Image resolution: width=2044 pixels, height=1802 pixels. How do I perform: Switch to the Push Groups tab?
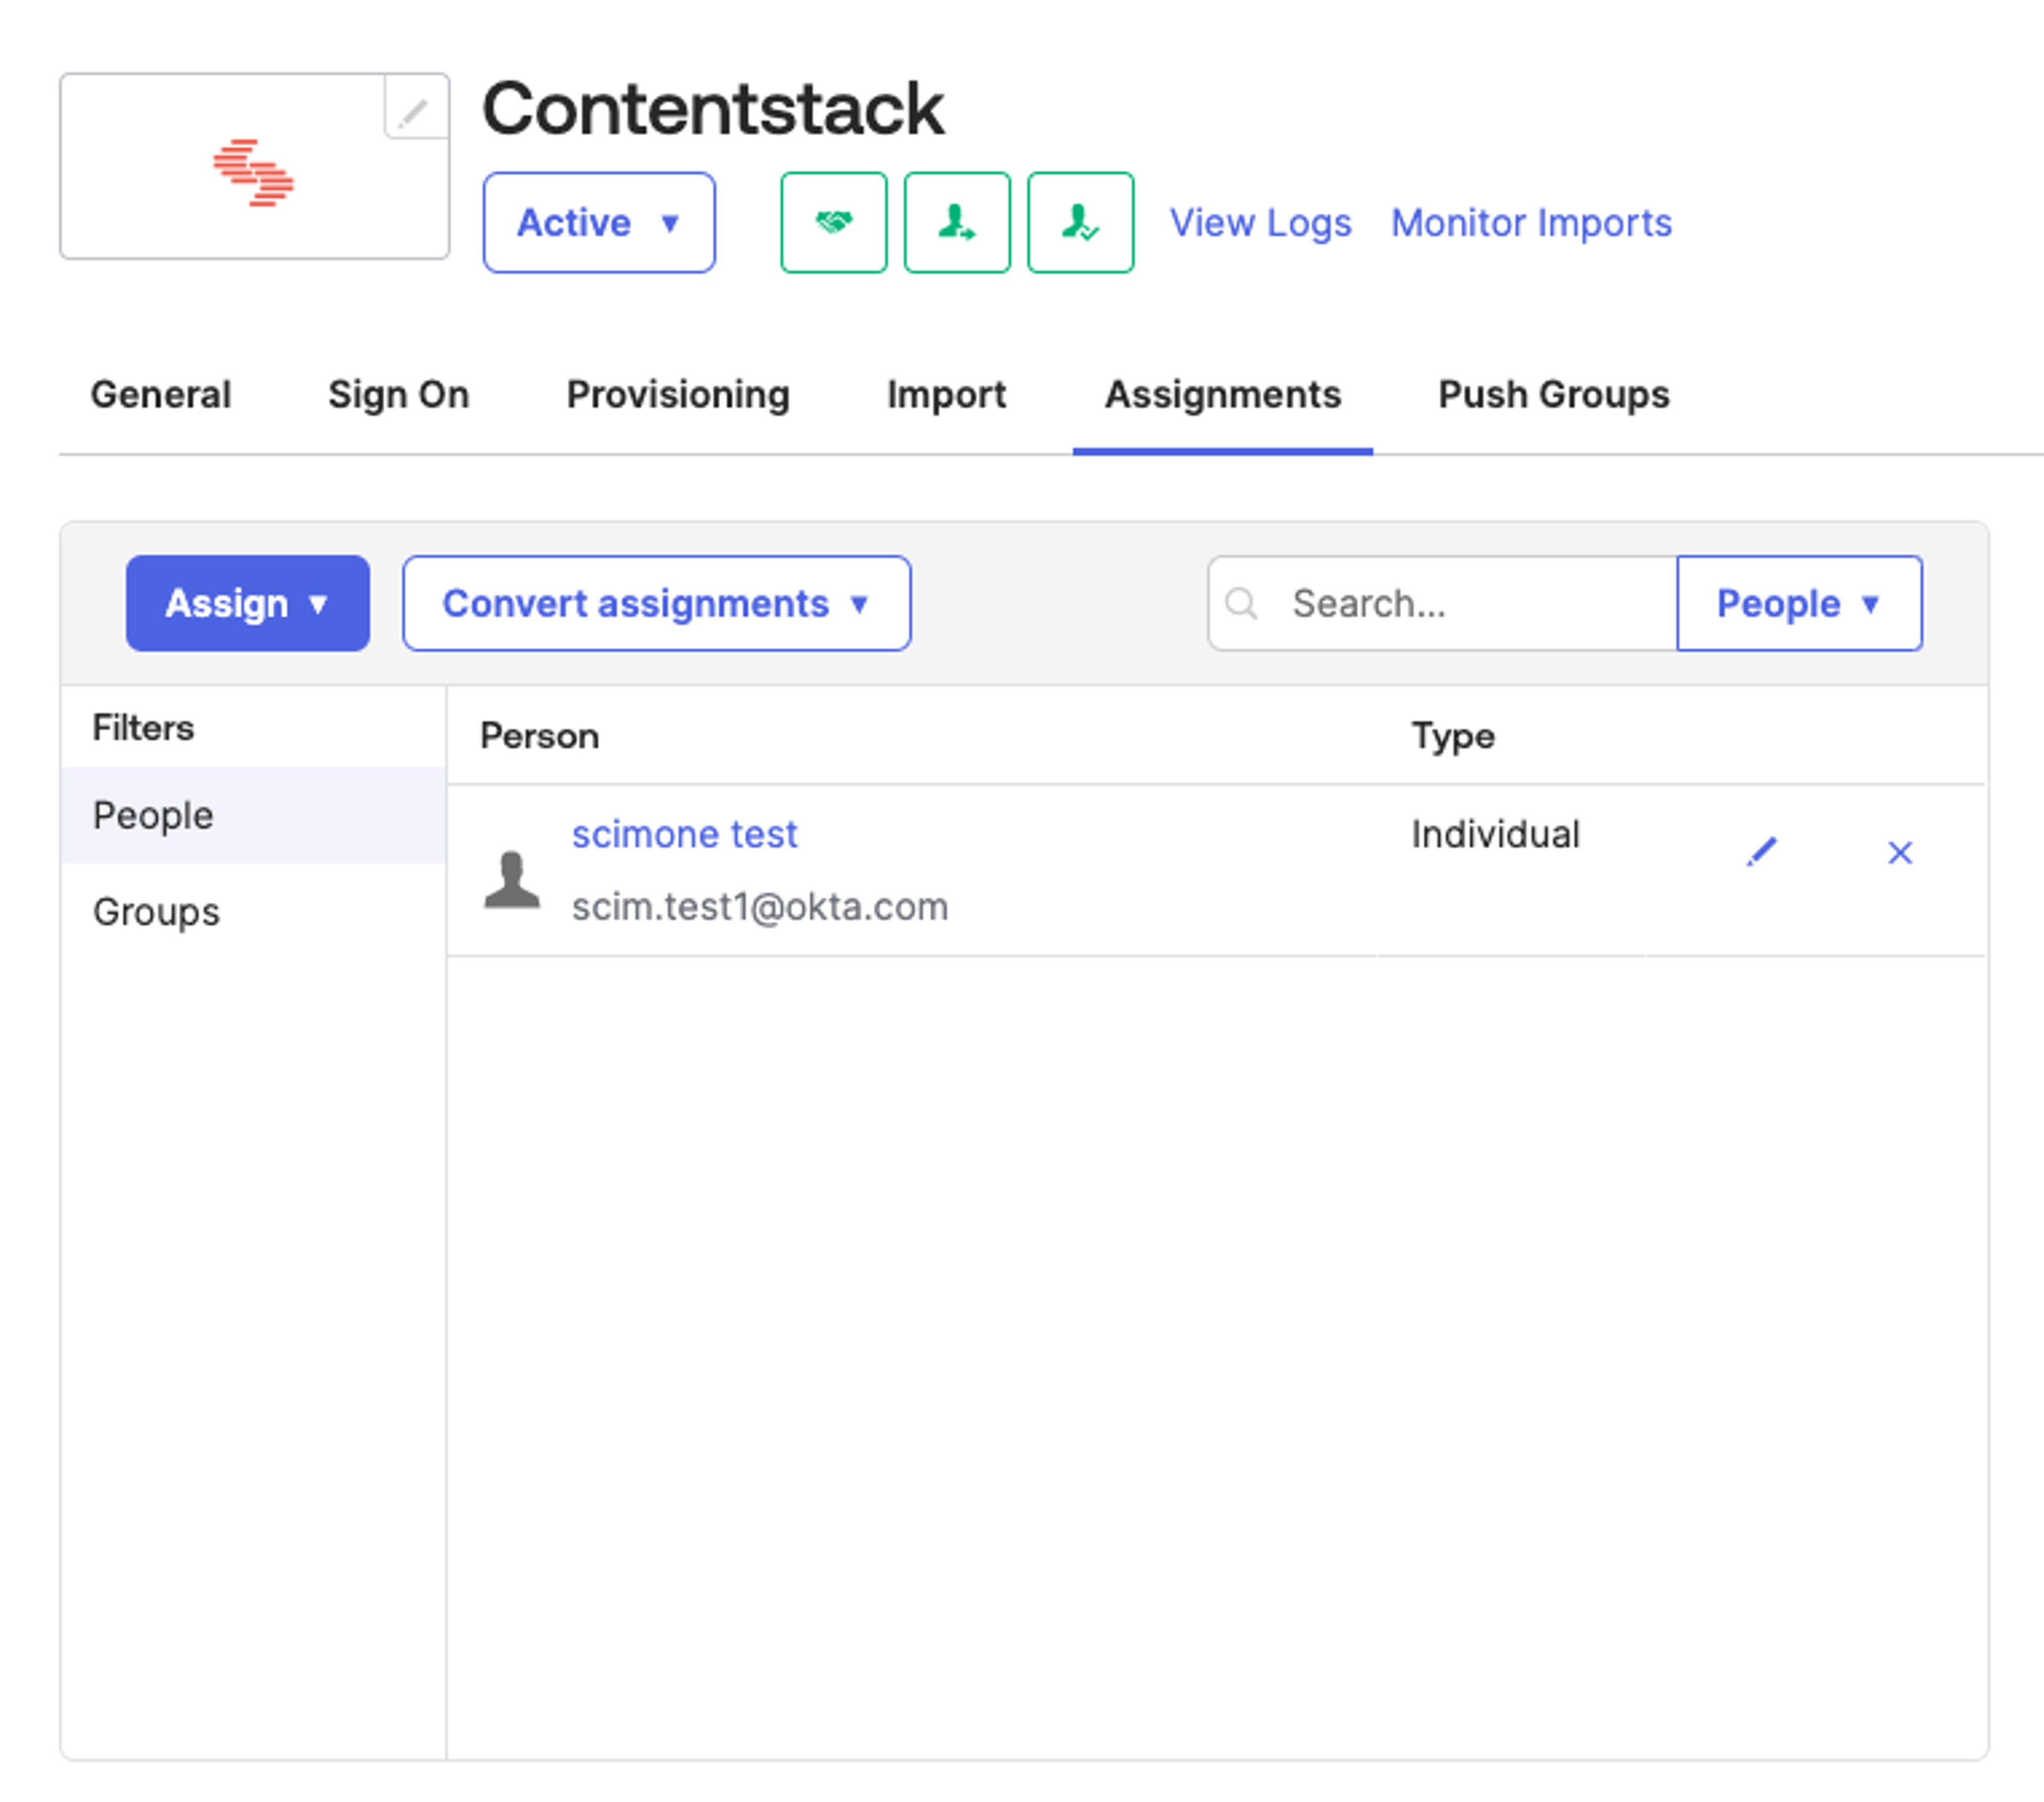1554,395
